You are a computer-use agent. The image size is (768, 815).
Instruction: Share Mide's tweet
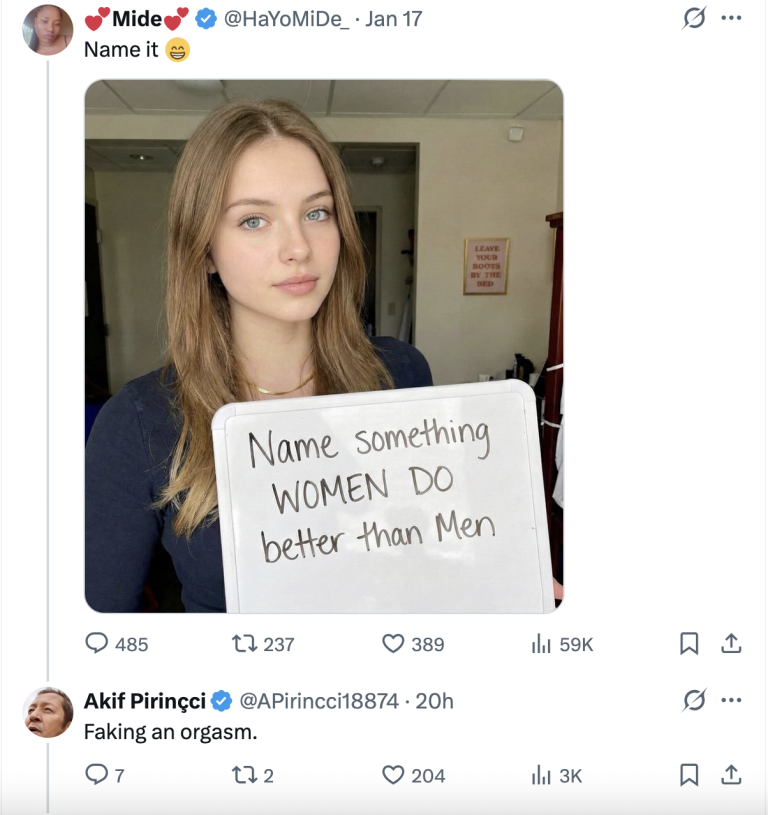(732, 644)
